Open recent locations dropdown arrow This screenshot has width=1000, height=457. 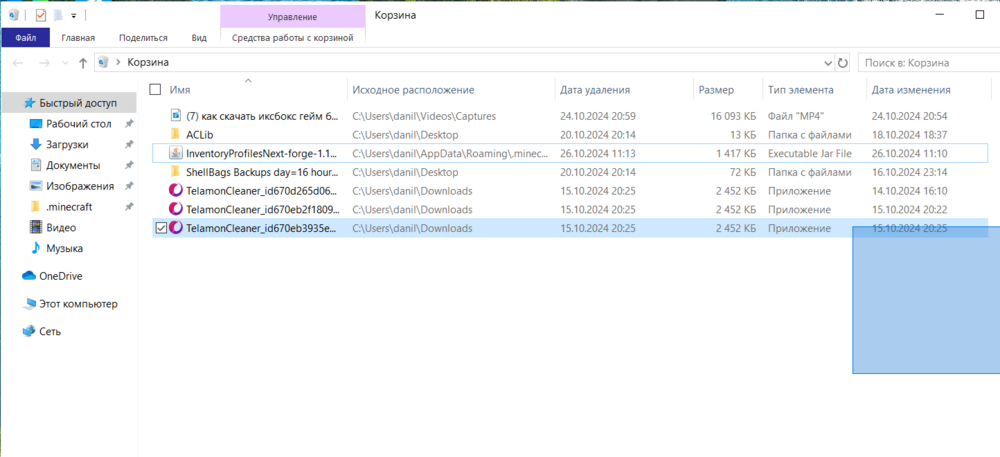[64, 63]
